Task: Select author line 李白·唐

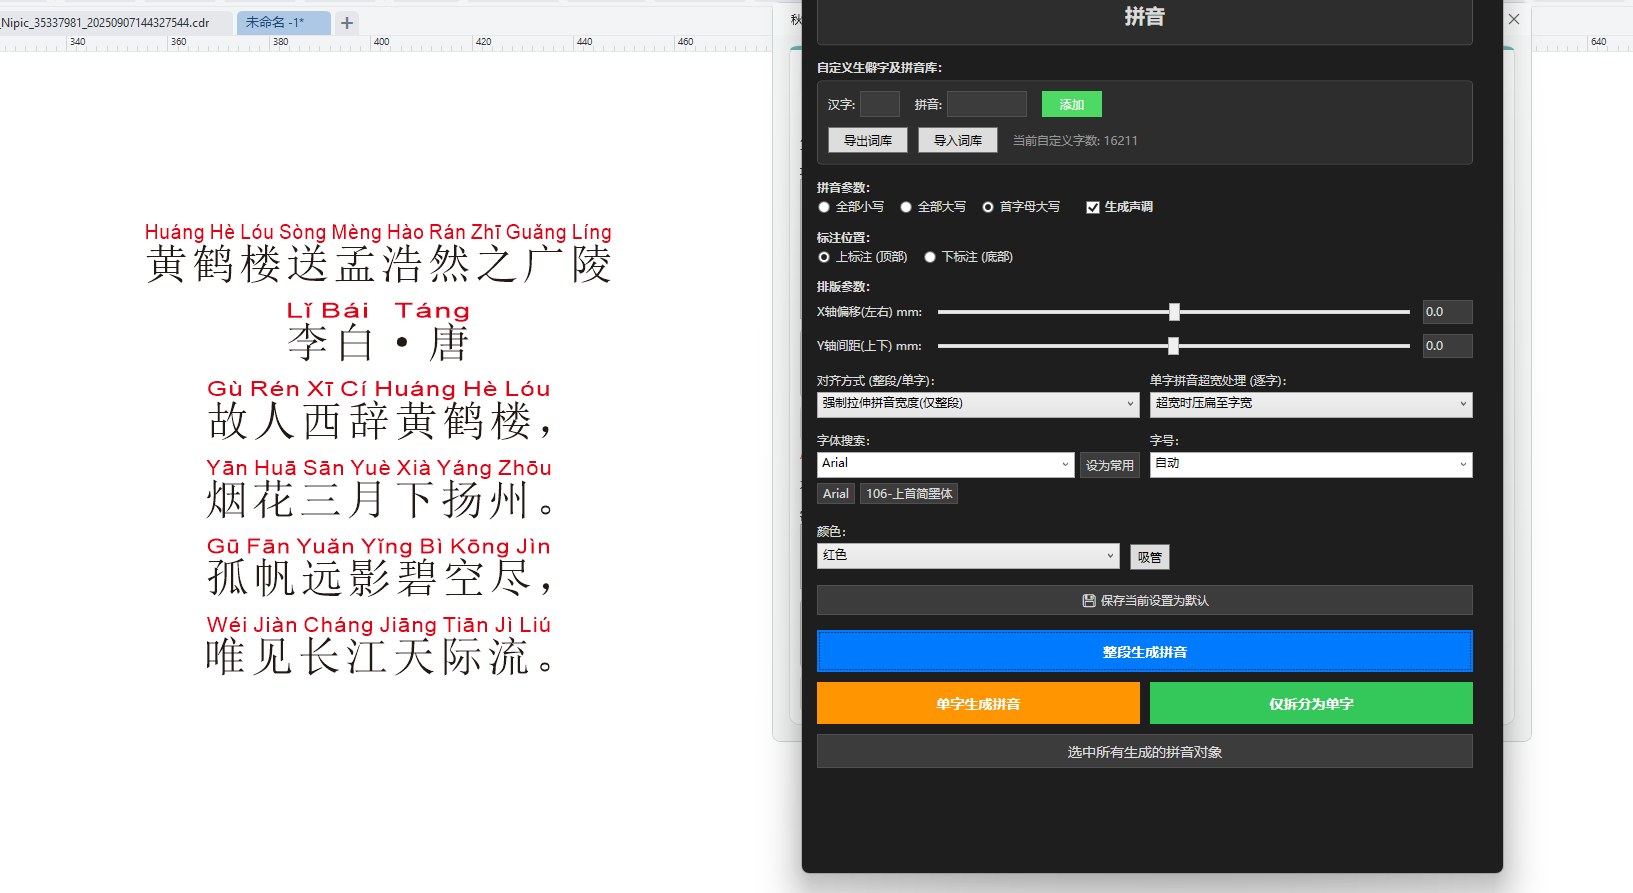Action: pos(378,343)
